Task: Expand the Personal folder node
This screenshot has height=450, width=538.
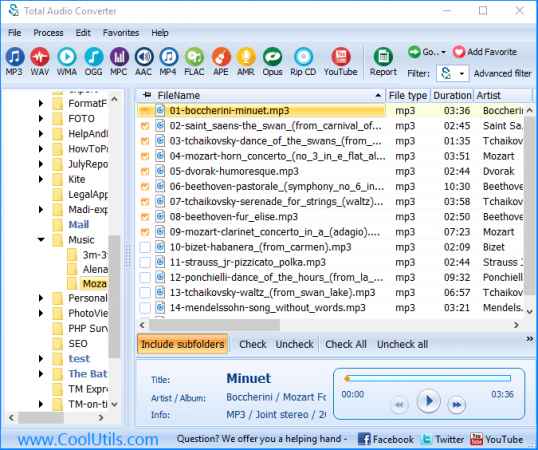Action: pos(41,298)
